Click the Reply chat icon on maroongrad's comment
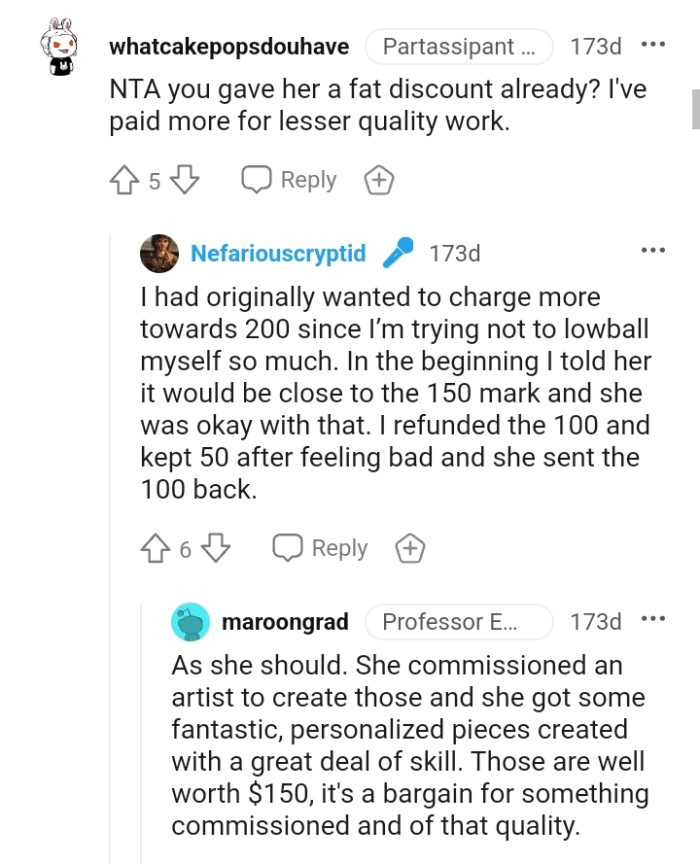This screenshot has height=864, width=700. coord(320,860)
